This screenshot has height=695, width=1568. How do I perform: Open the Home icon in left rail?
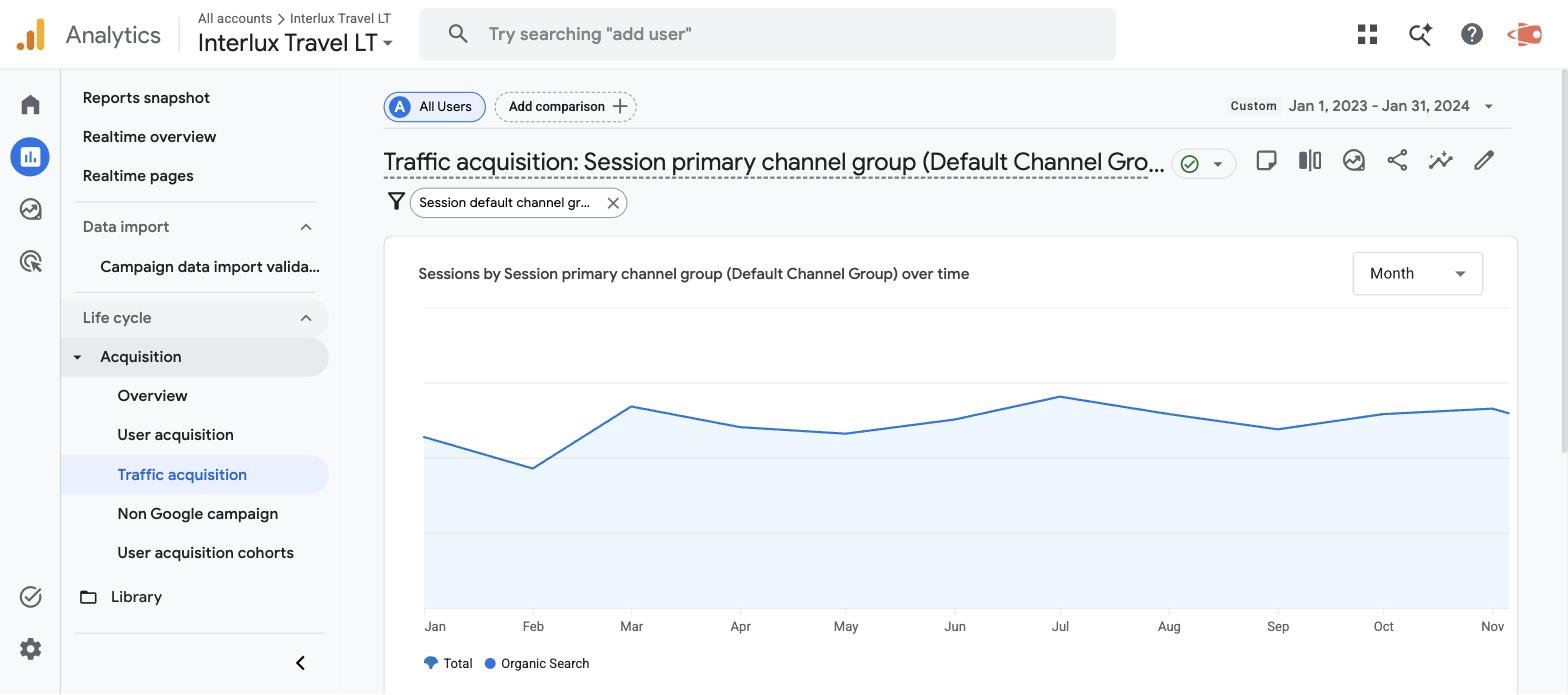[x=30, y=105]
